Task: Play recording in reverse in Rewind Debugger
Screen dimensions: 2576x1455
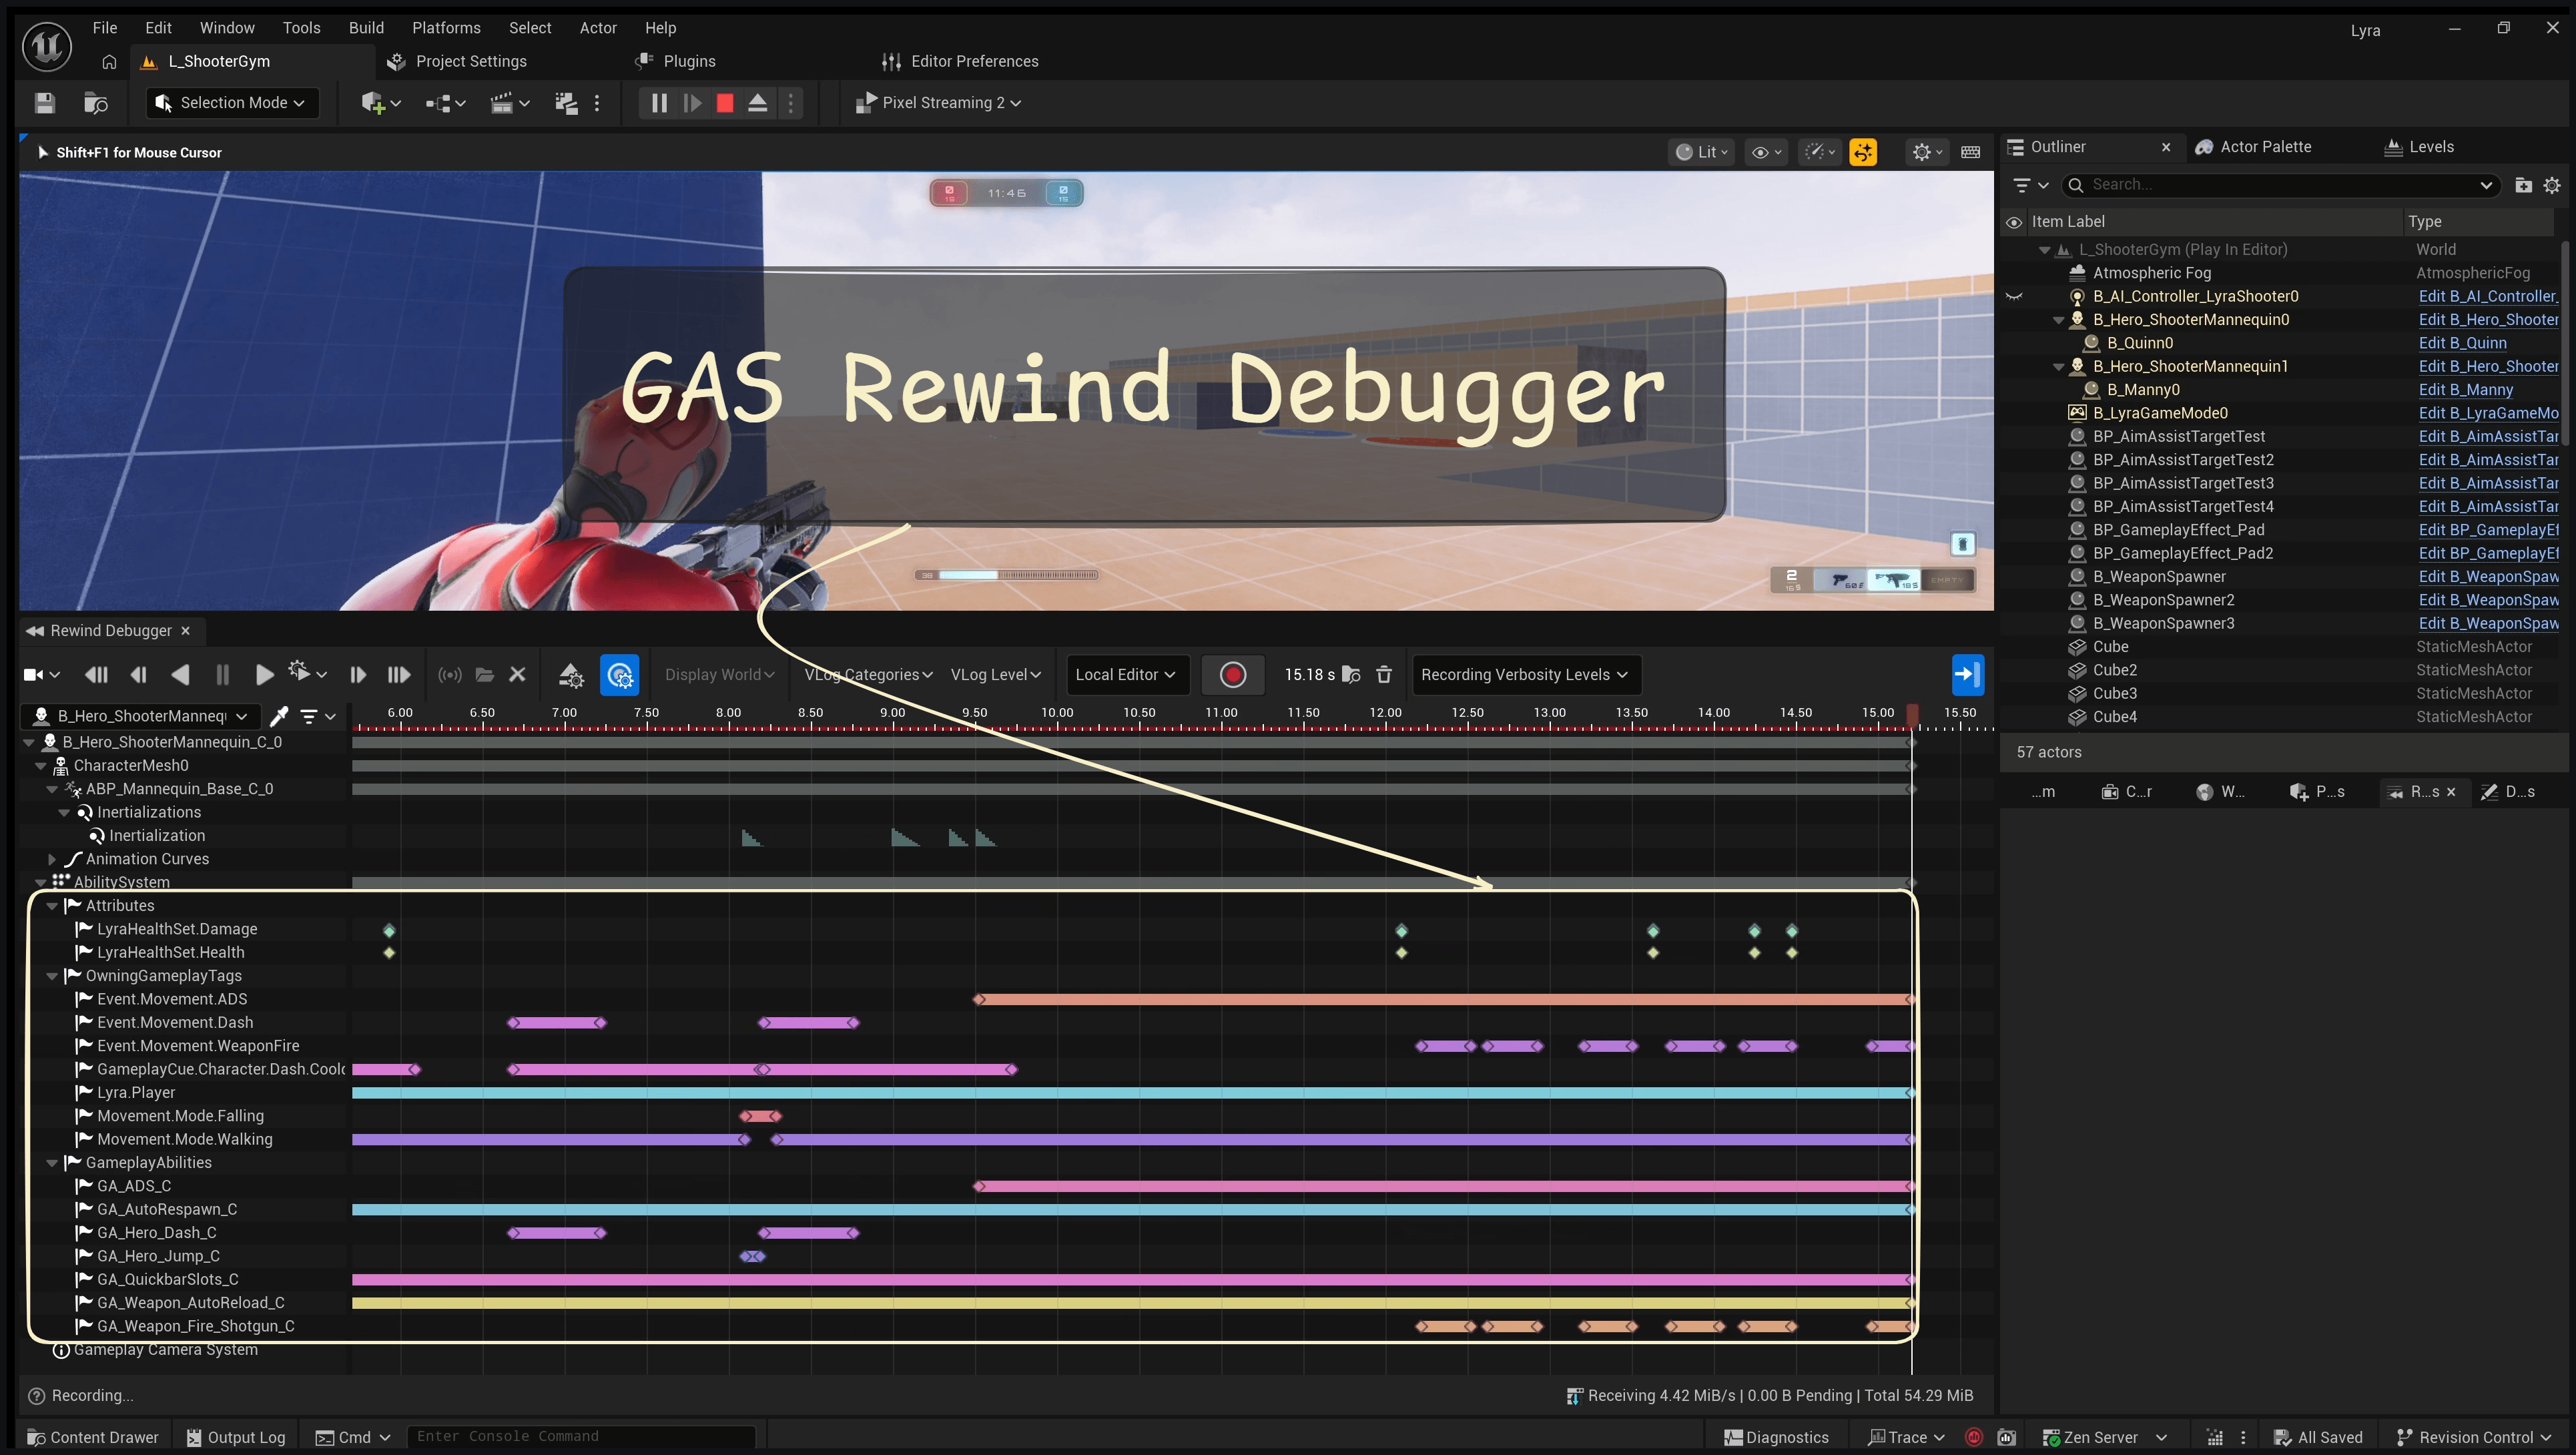Action: pos(181,675)
